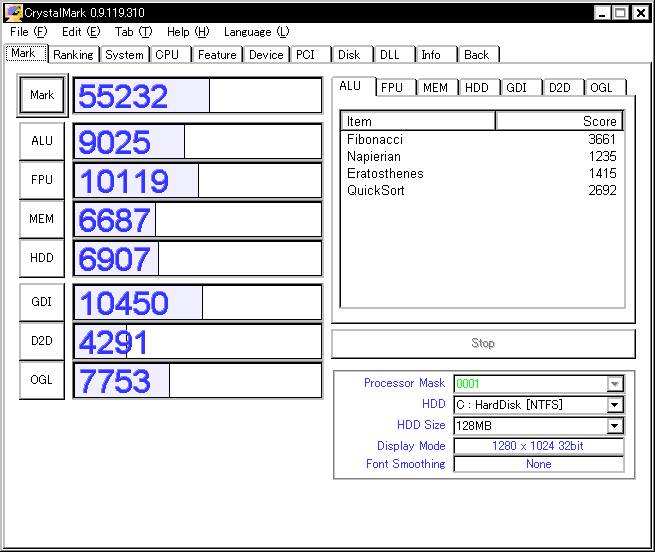
Task: Show GDI results tab in score panel
Action: pyautogui.click(x=521, y=88)
